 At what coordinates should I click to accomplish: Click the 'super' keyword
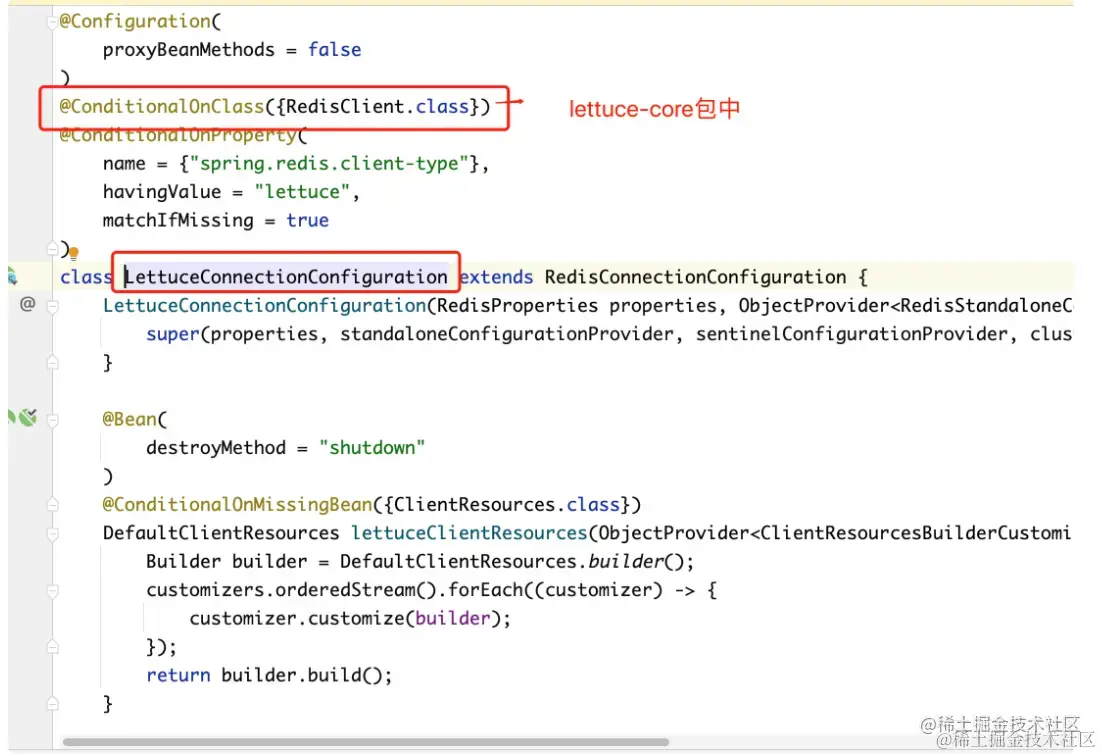pos(172,334)
